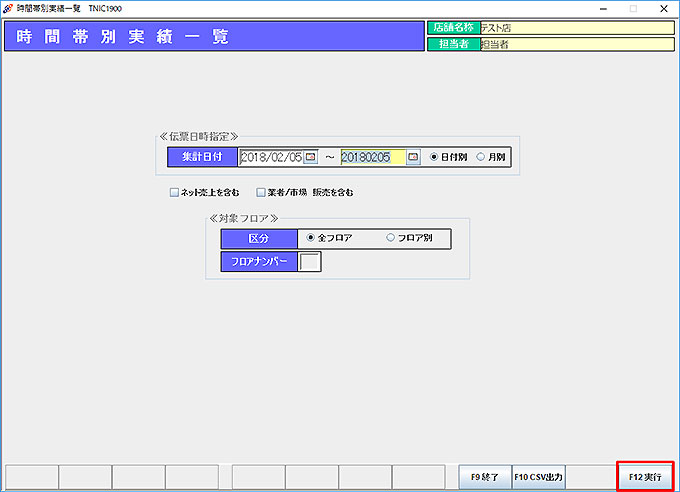Click the F12 実行 button

645,477
